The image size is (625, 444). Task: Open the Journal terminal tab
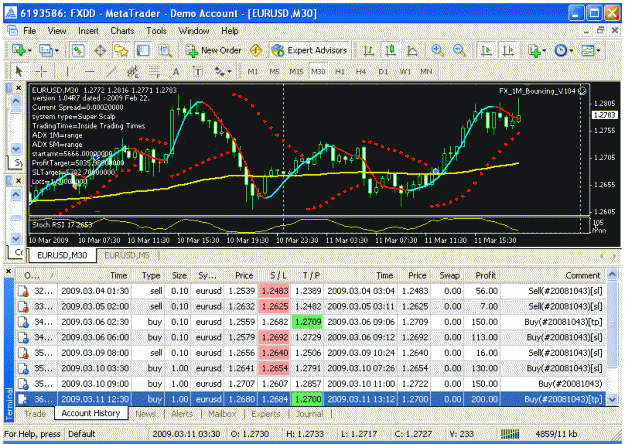coord(309,414)
